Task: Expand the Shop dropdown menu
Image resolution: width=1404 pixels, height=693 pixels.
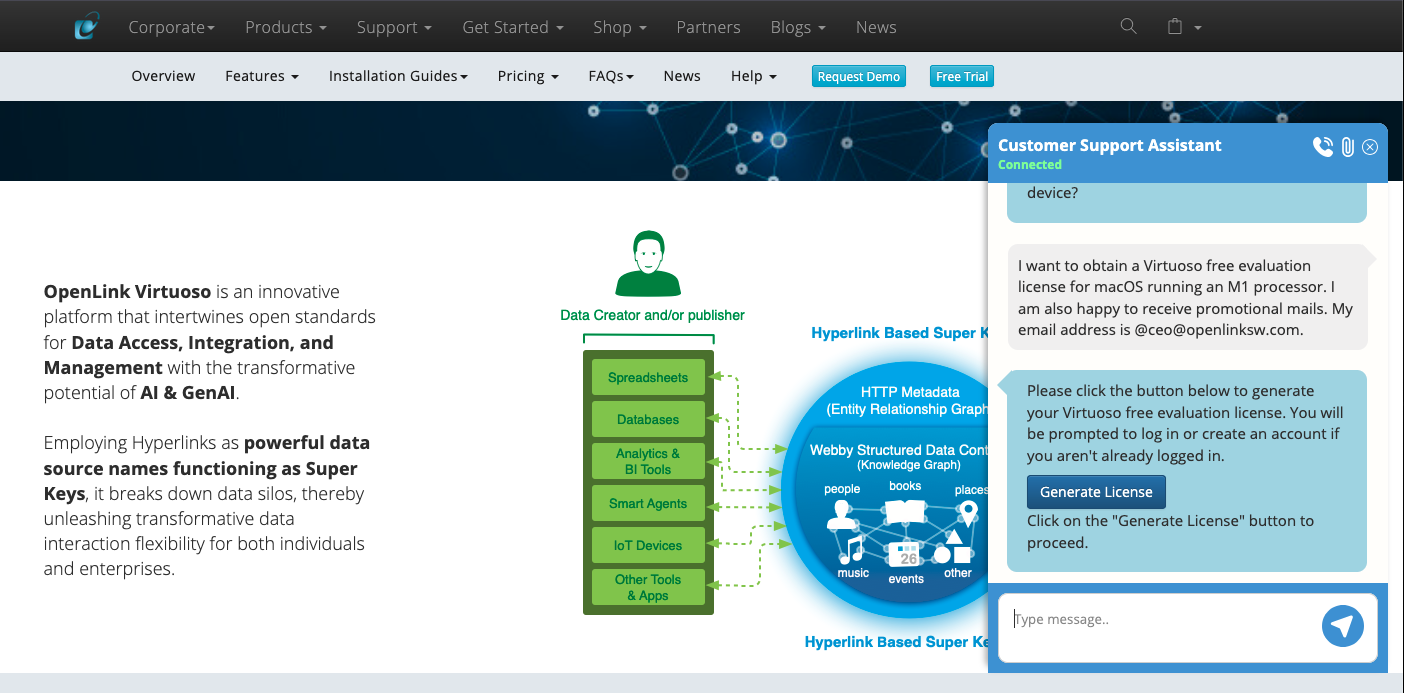Action: 620,27
